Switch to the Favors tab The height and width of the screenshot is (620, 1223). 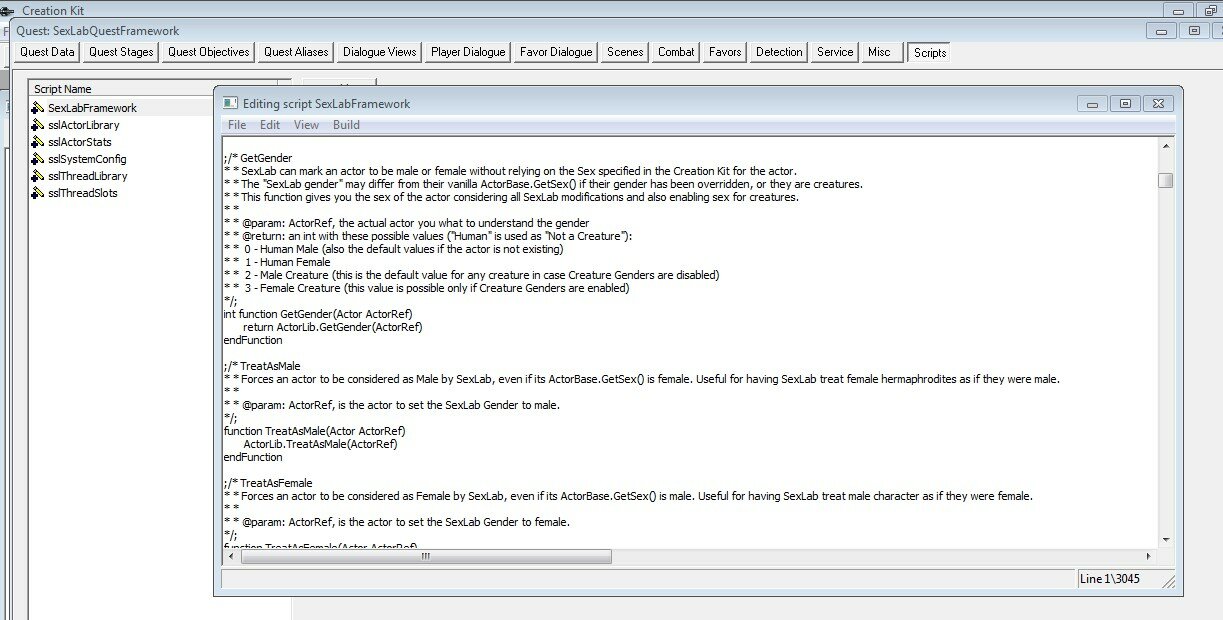[x=725, y=52]
